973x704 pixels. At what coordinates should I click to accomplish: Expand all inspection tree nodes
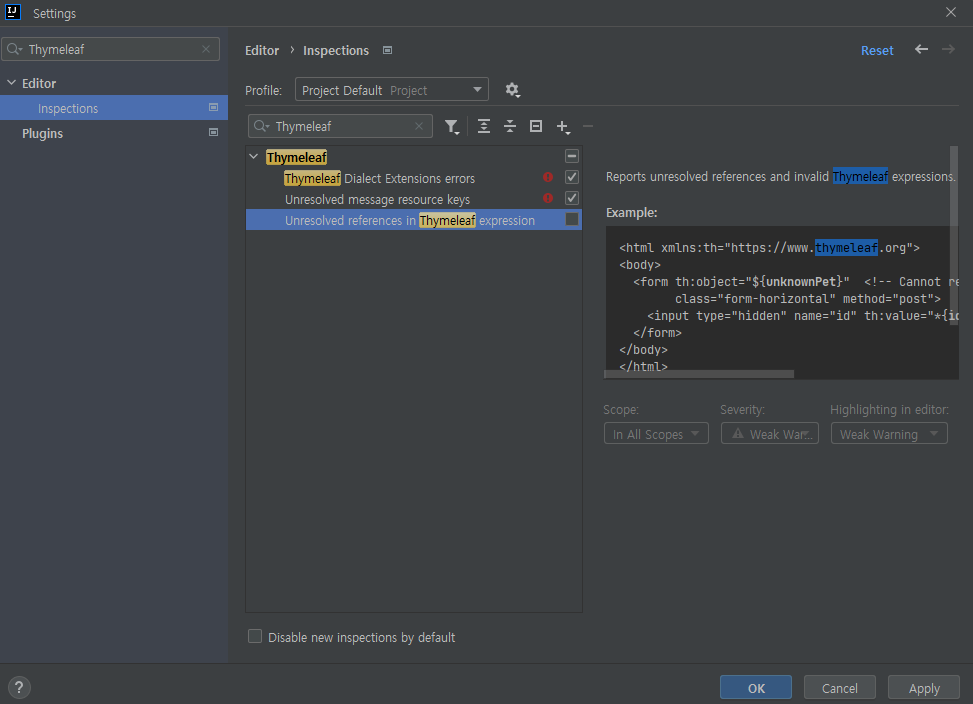(484, 127)
